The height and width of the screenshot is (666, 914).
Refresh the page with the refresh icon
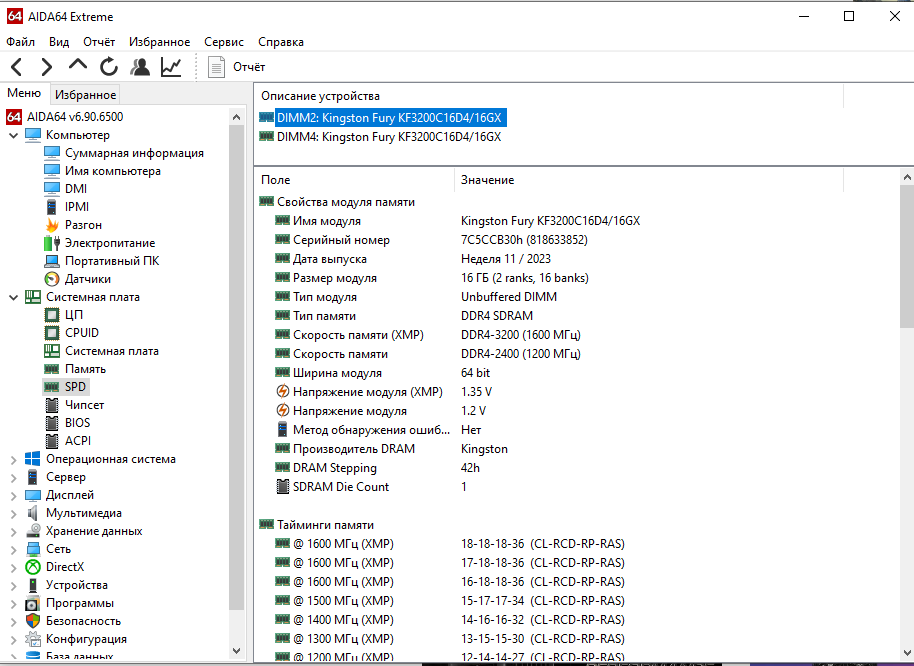pos(109,67)
